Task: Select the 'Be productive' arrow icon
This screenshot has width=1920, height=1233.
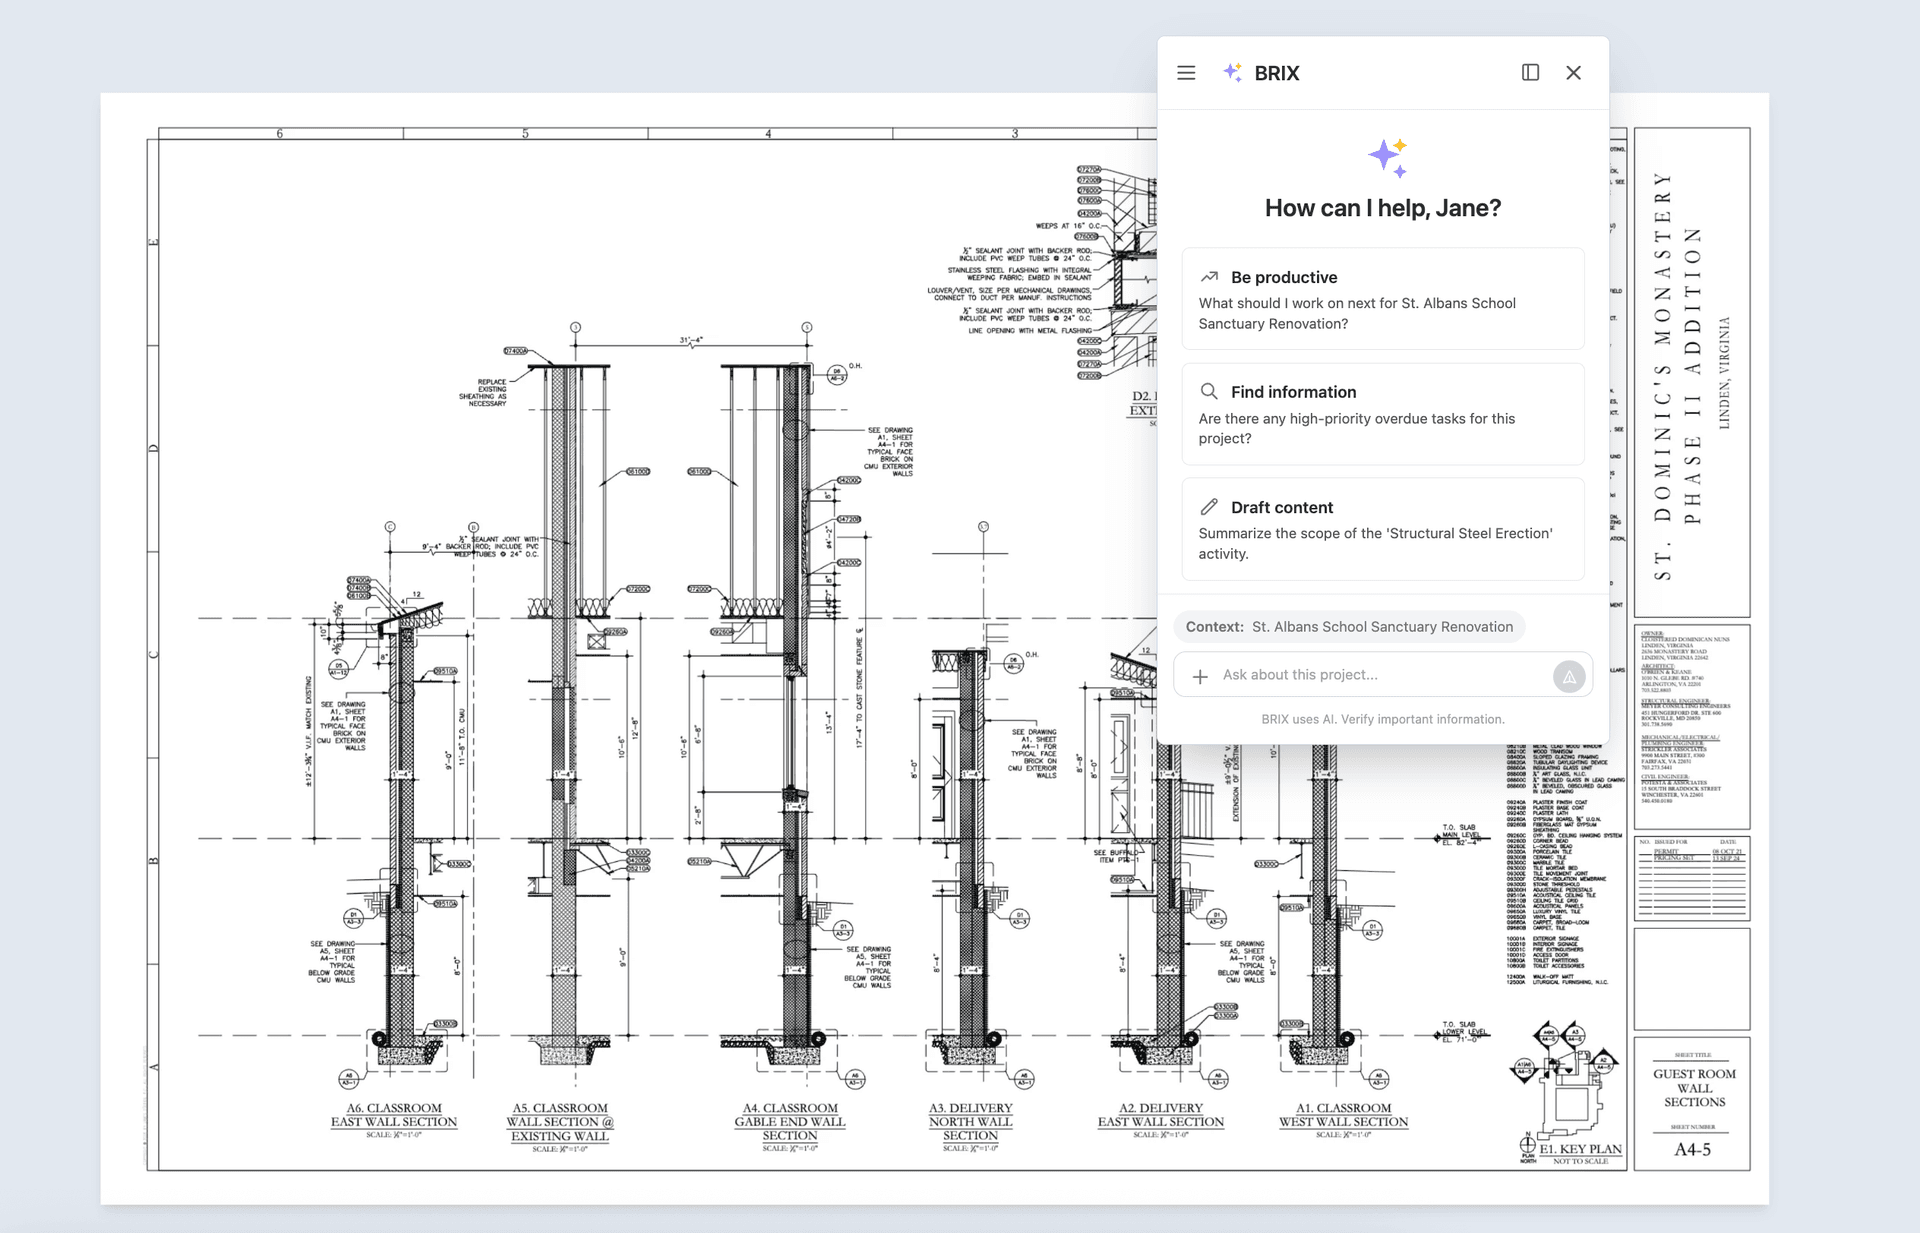Action: coord(1211,275)
